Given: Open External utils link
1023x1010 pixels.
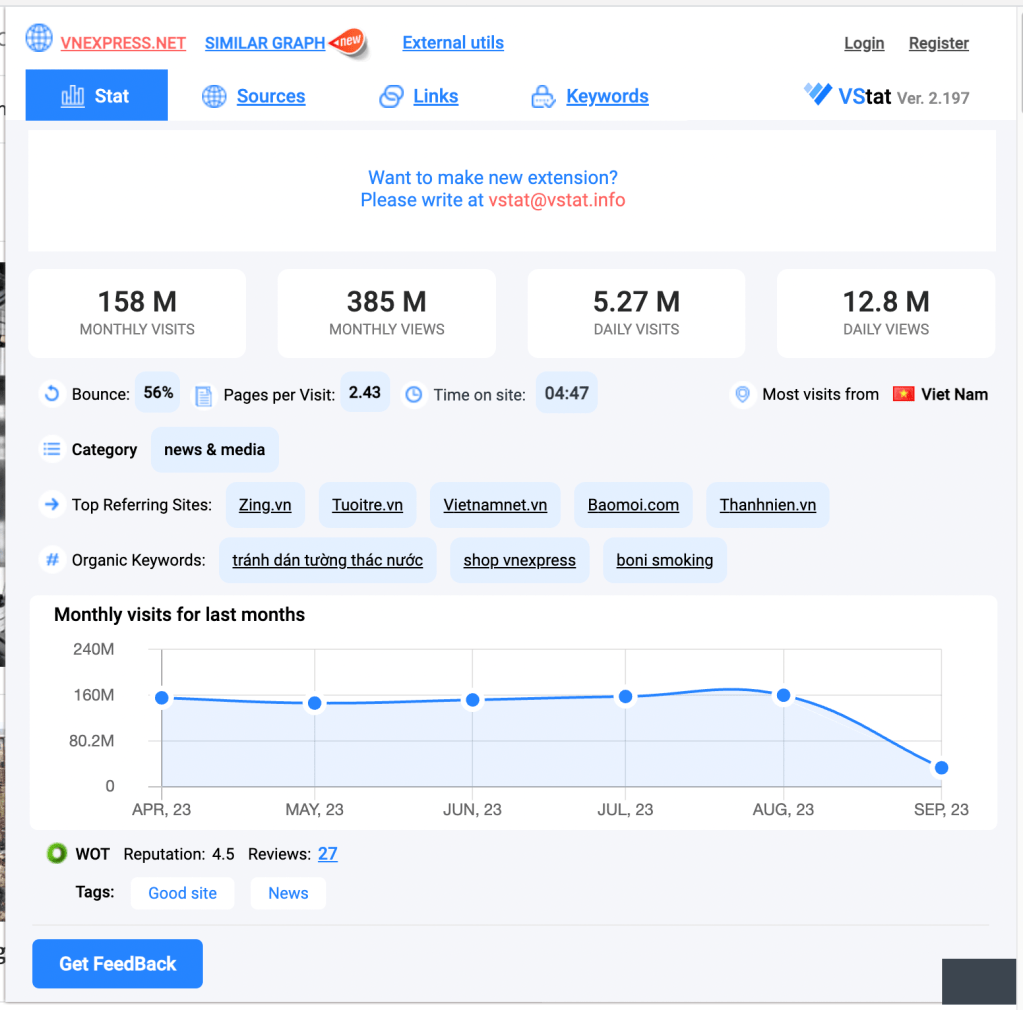Looking at the screenshot, I should 453,42.
